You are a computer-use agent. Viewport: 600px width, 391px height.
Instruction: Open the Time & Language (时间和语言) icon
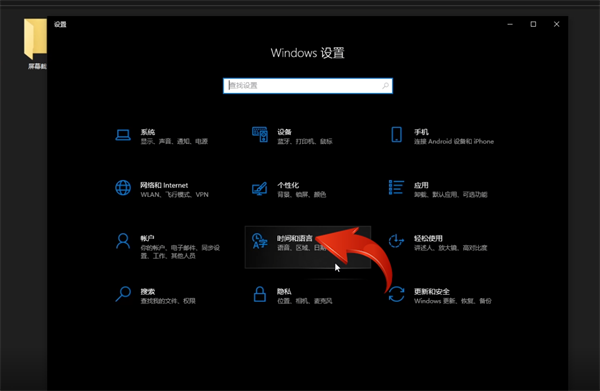(259, 241)
